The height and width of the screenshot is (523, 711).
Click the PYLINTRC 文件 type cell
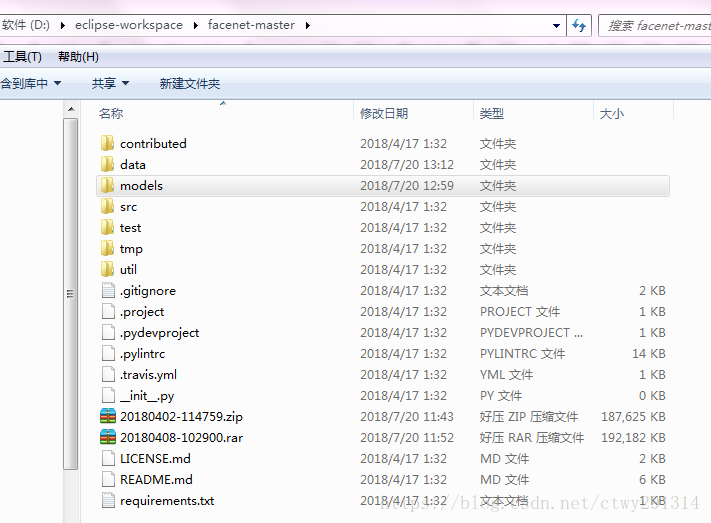tap(522, 353)
